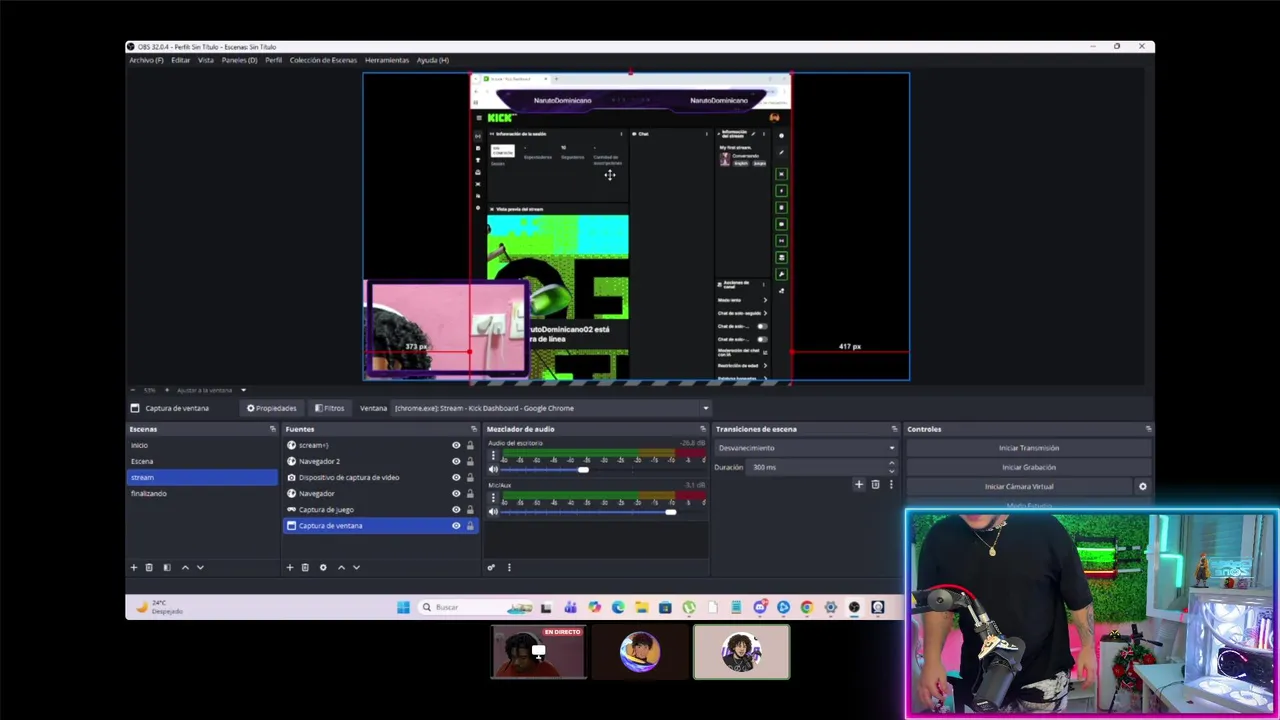
Task: Open audio mixer menu three dots at bottom
Action: point(509,567)
